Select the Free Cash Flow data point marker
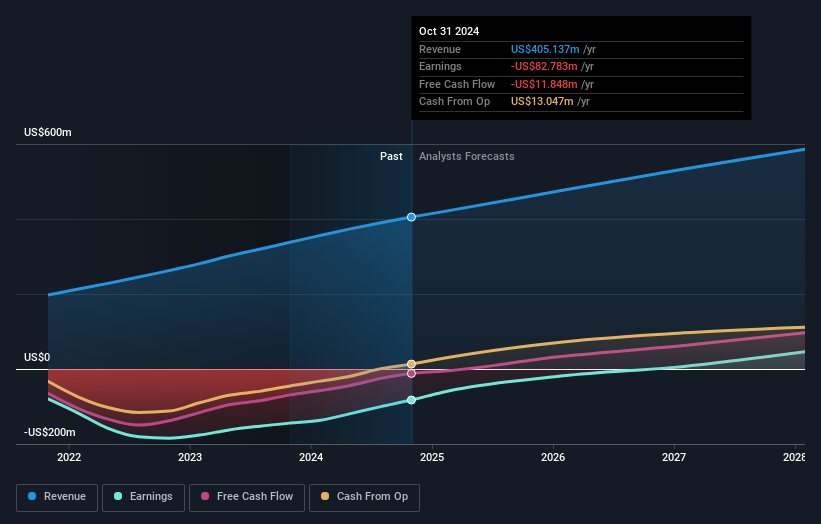This screenshot has height=524, width=821. (x=412, y=374)
